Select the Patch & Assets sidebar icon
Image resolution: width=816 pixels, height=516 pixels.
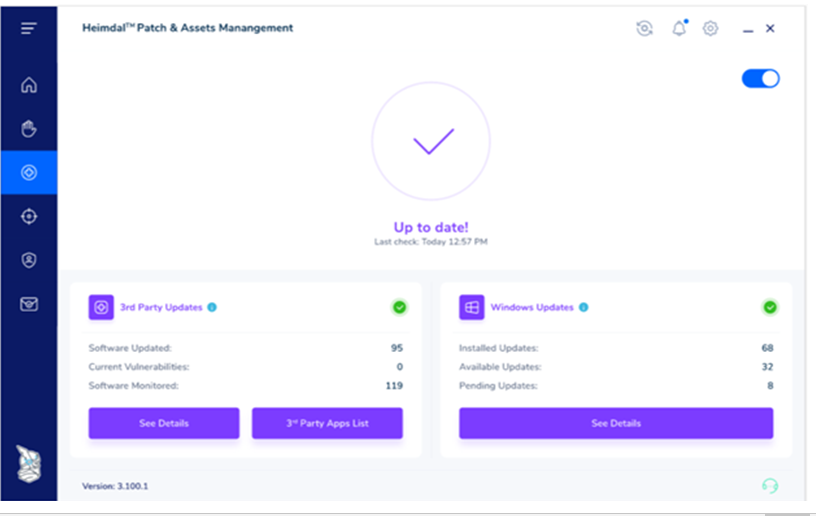29,172
